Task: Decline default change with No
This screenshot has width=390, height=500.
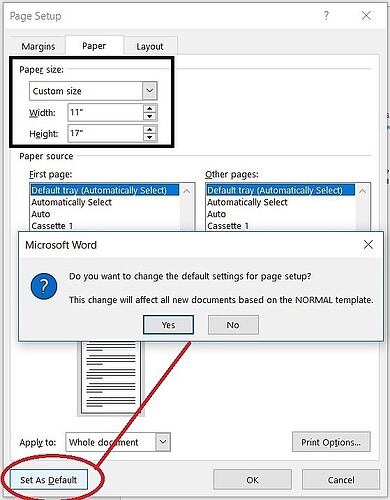Action: 233,325
